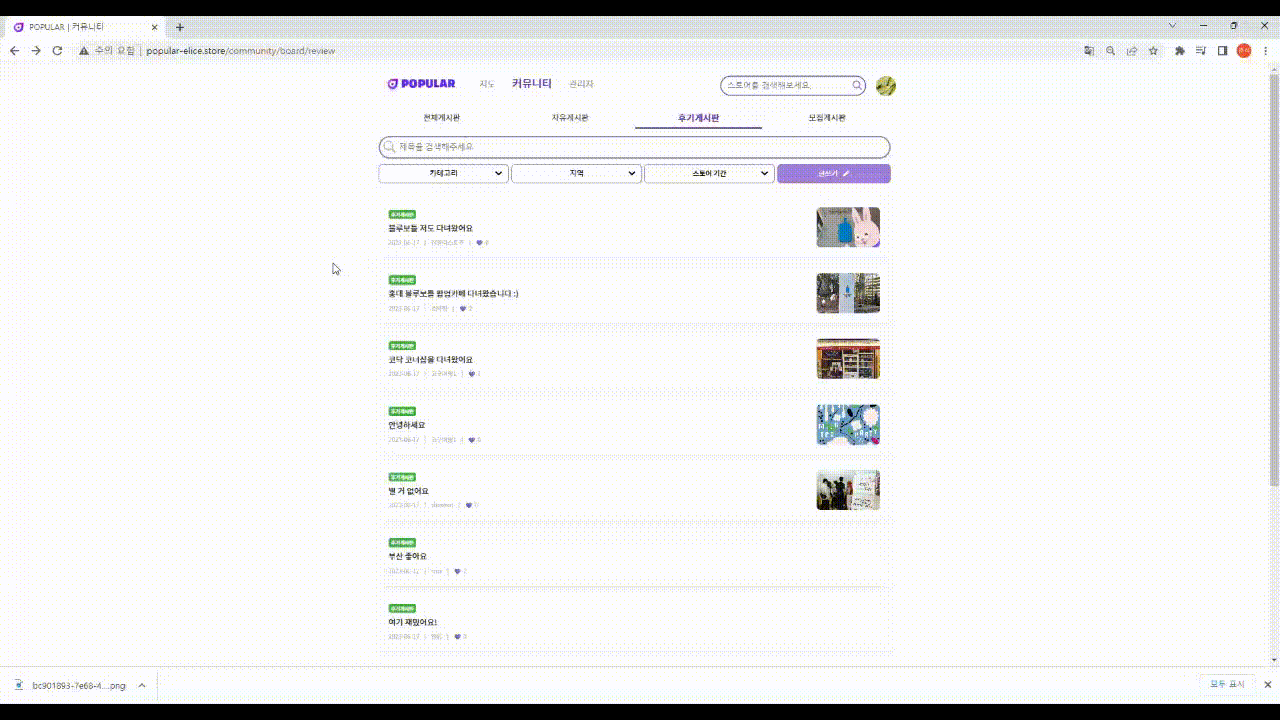Expand the 스토어 기간 dropdown
Screen dimensions: 1280x720
[709, 174]
